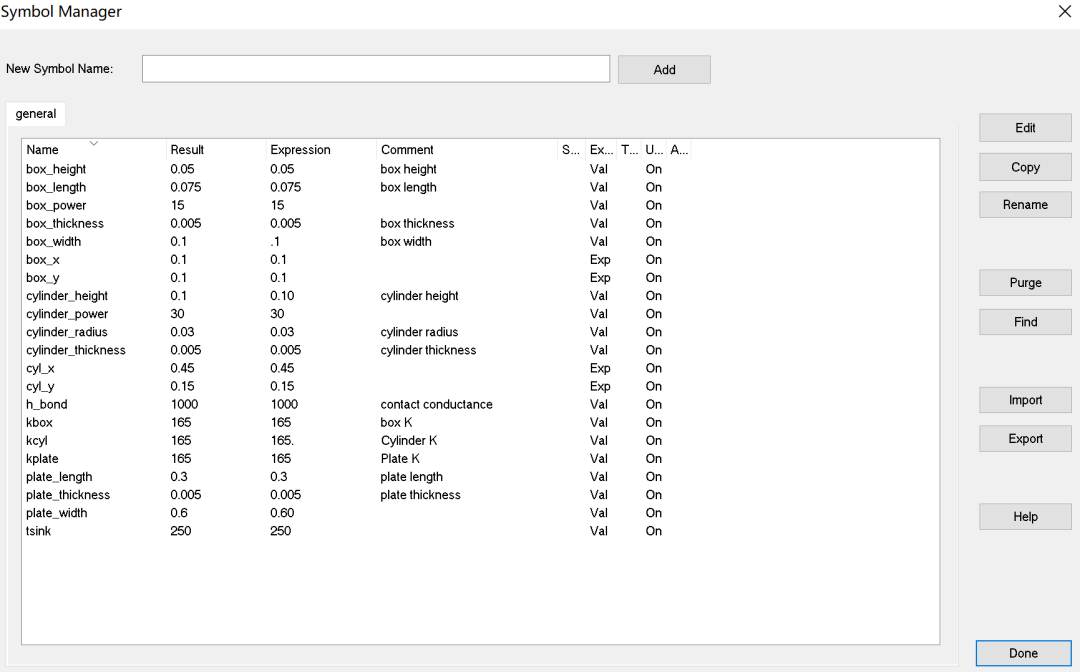Click the Edit button
The width and height of the screenshot is (1080, 672).
point(1025,127)
